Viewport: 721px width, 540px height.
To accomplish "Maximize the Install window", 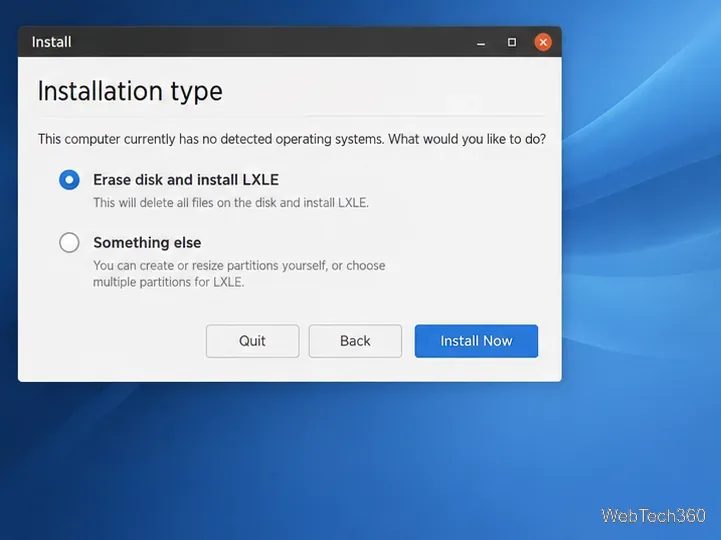I will tap(512, 42).
